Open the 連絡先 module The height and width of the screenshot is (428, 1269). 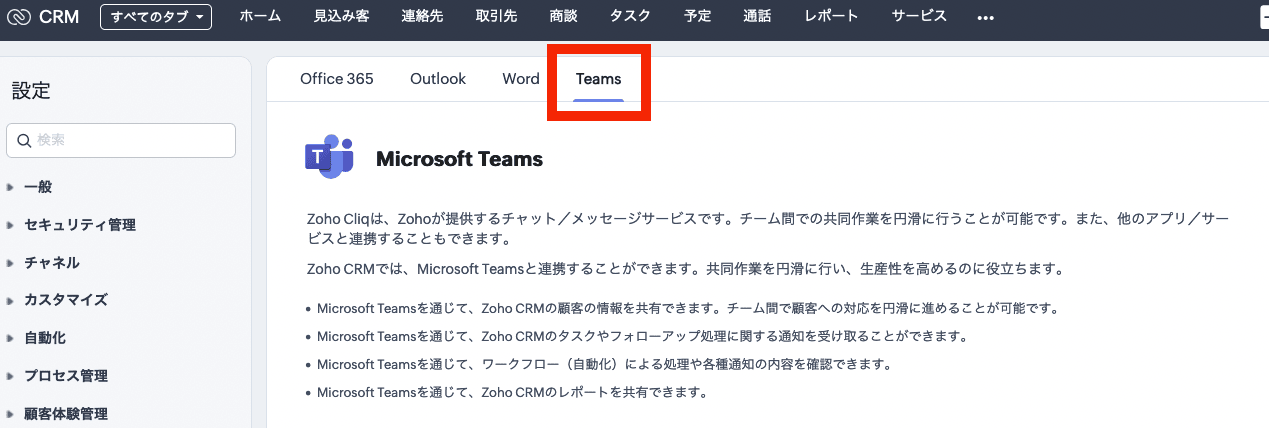click(422, 16)
